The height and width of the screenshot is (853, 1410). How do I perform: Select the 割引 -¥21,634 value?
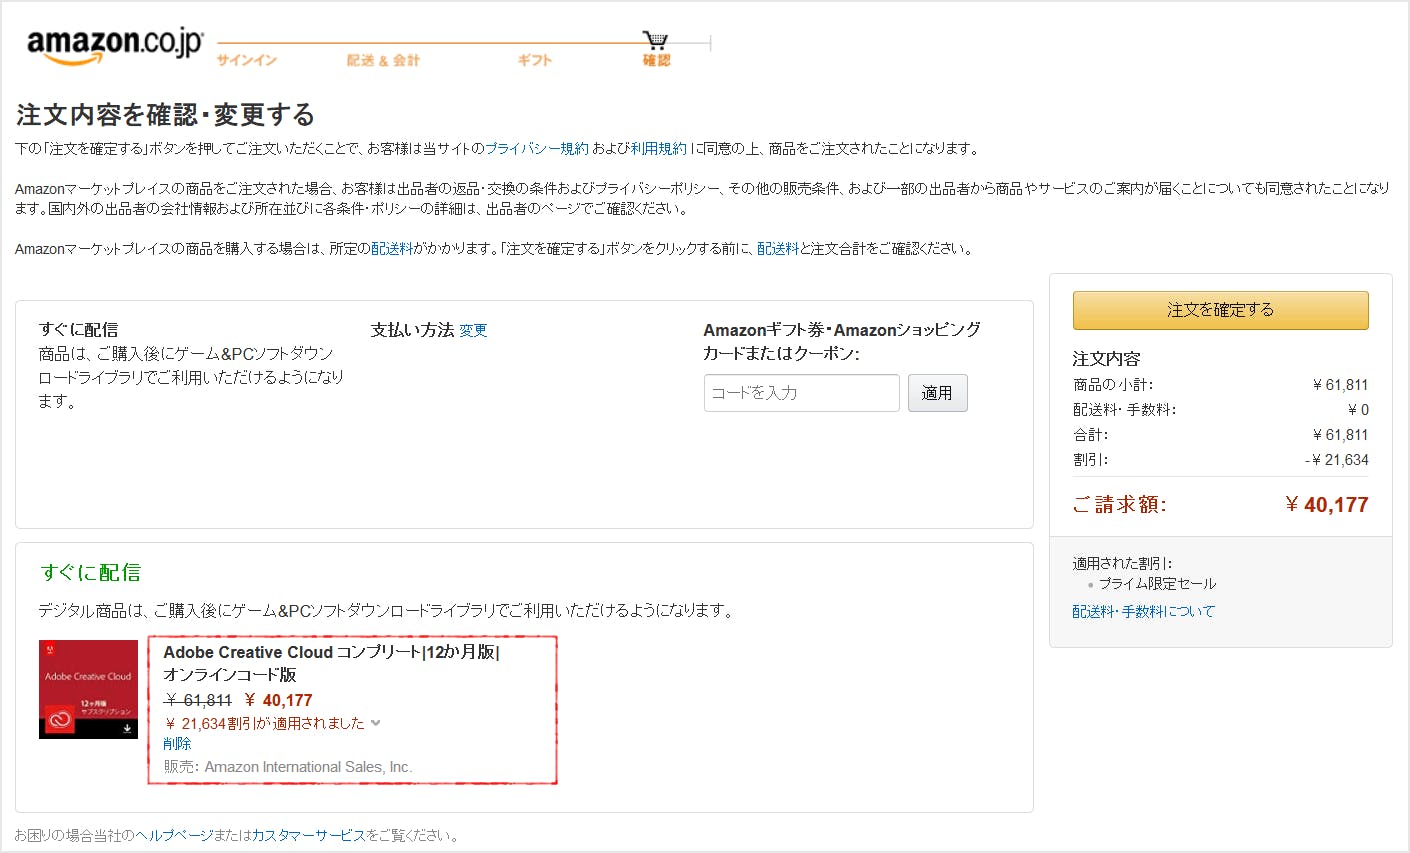click(1336, 460)
